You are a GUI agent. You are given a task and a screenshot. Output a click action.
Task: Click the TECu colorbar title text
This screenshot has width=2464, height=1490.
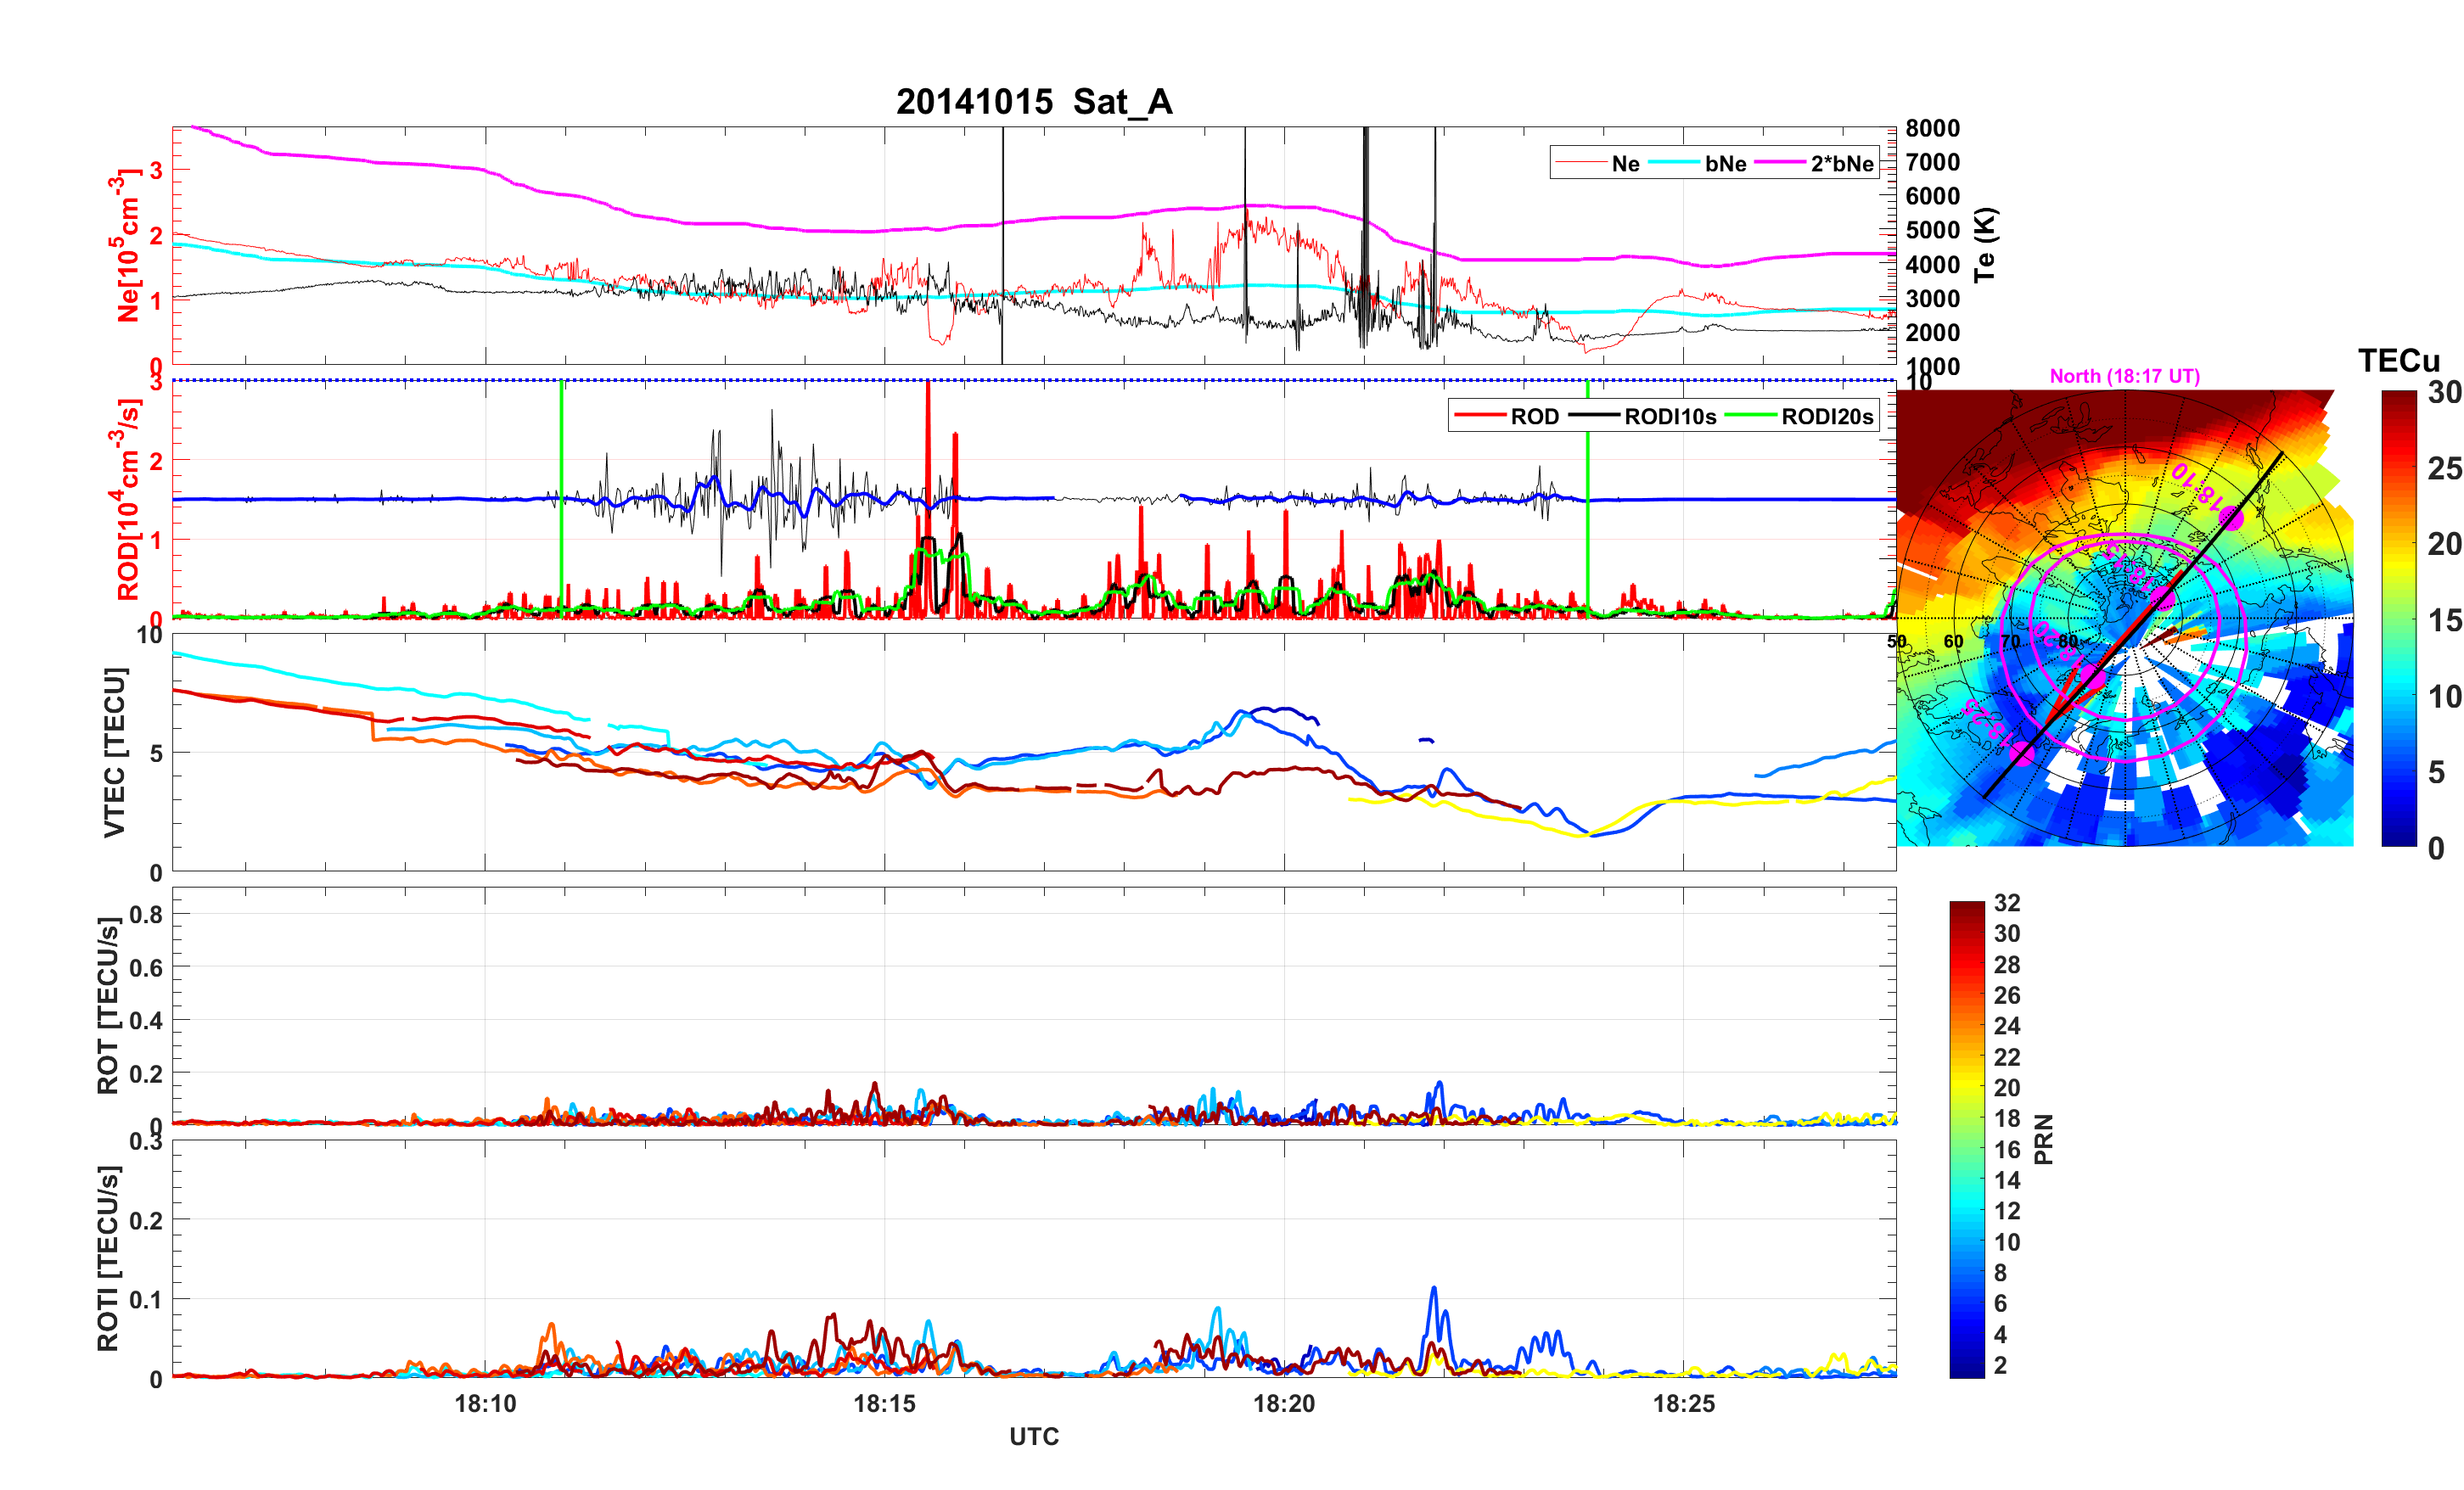(x=2398, y=361)
